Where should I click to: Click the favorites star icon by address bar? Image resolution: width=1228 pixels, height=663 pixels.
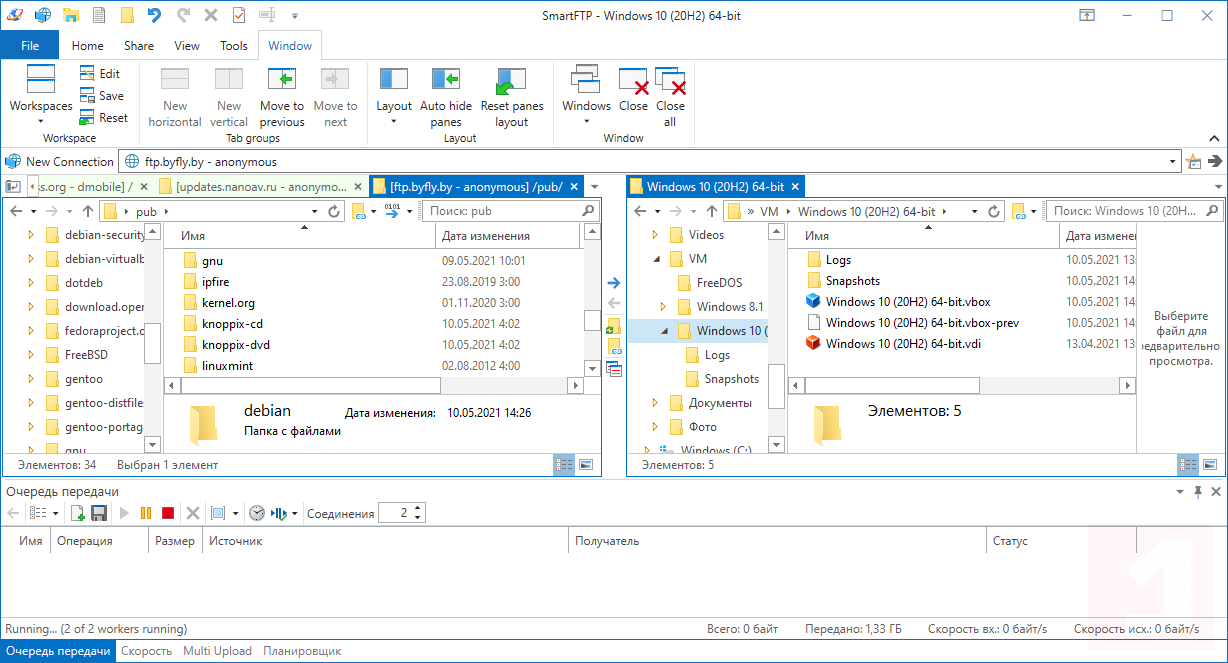point(1194,161)
